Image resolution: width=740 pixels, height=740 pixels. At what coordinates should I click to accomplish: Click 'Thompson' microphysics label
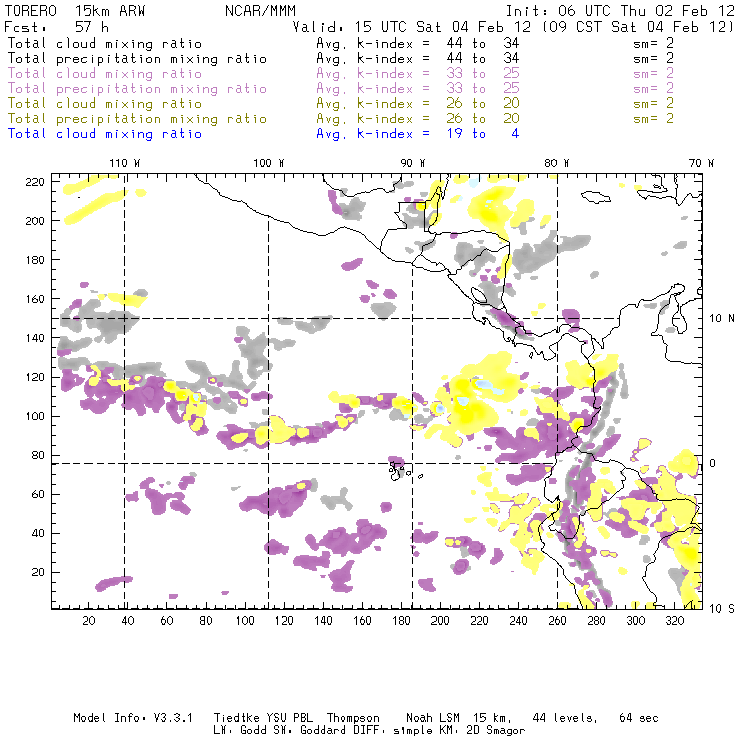353,718
